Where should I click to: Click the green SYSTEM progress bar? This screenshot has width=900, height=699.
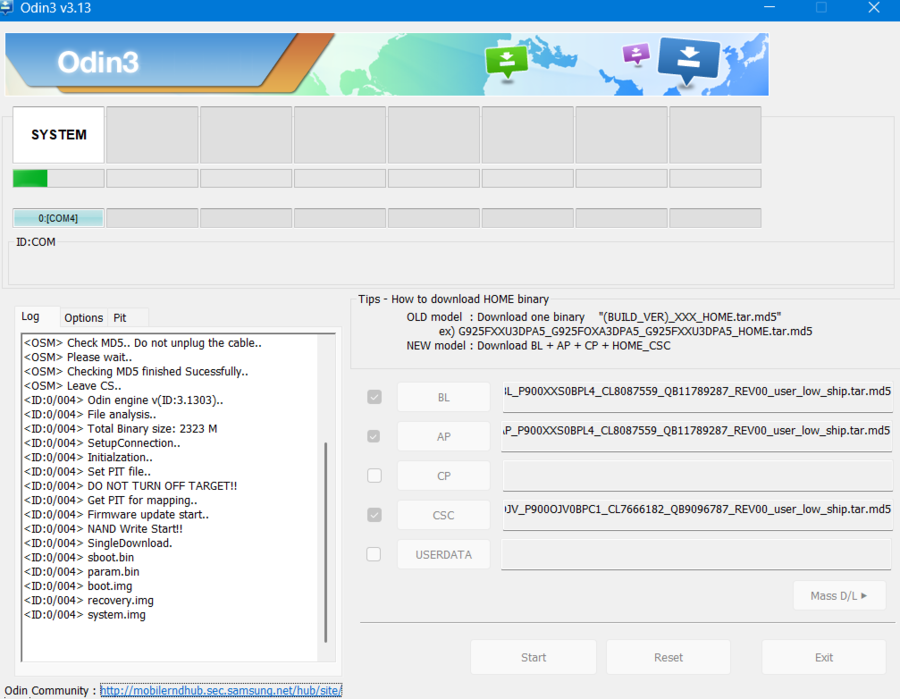click(59, 178)
